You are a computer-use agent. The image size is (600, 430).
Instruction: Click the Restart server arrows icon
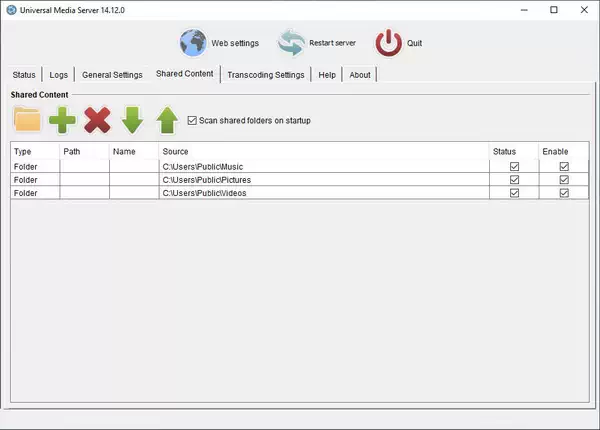[x=292, y=43]
